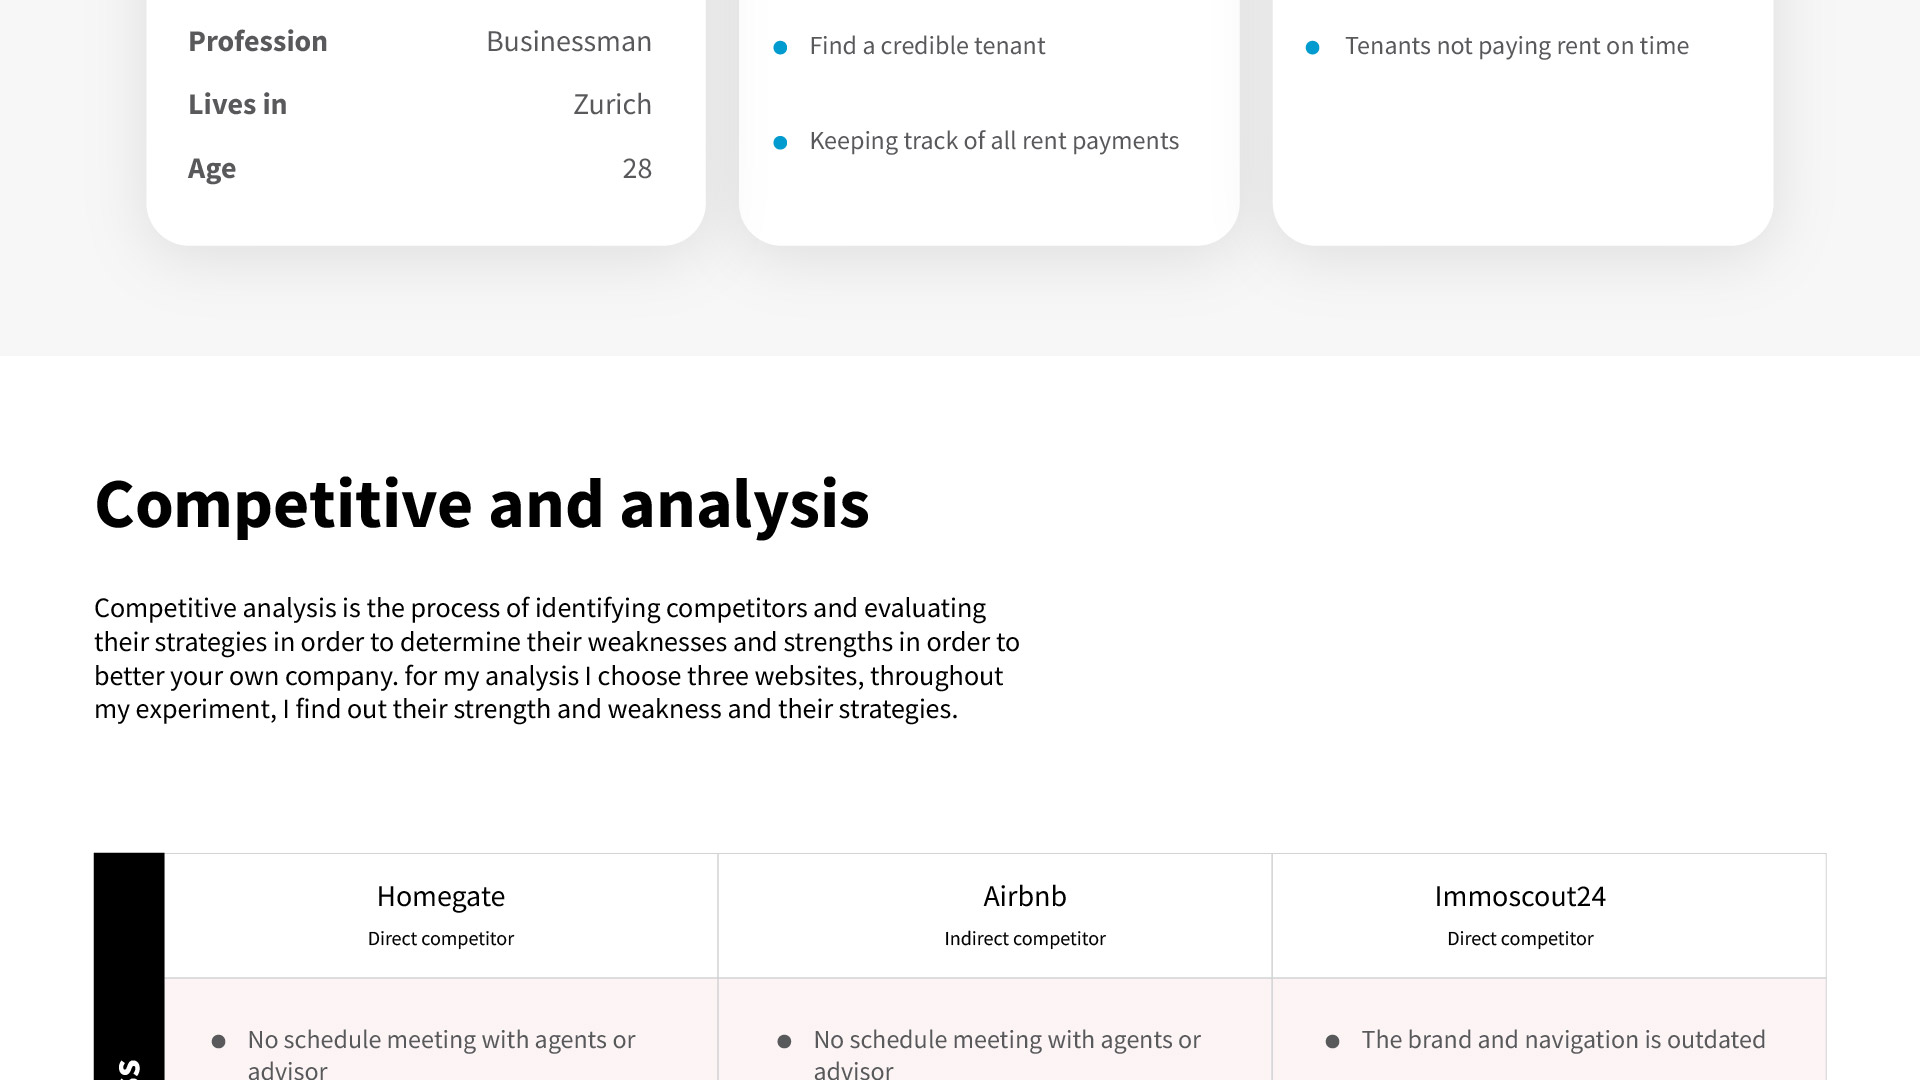The image size is (1920, 1080).
Task: Click the Profession label in persona card
Action: [257, 41]
